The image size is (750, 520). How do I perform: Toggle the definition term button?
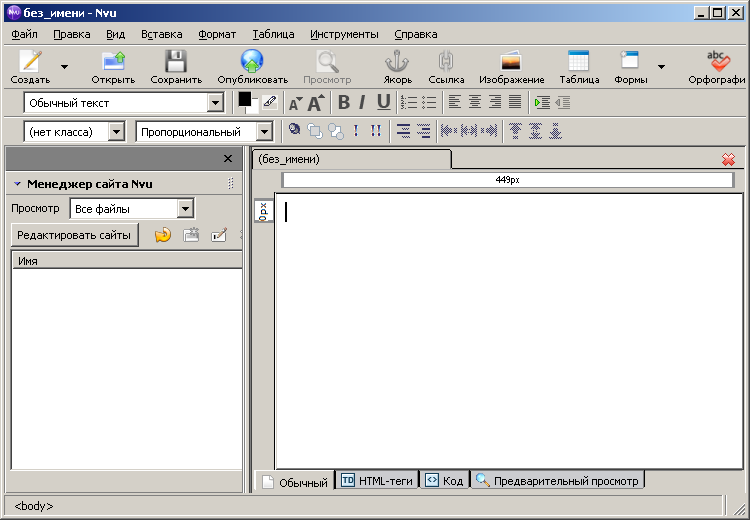click(x=404, y=131)
